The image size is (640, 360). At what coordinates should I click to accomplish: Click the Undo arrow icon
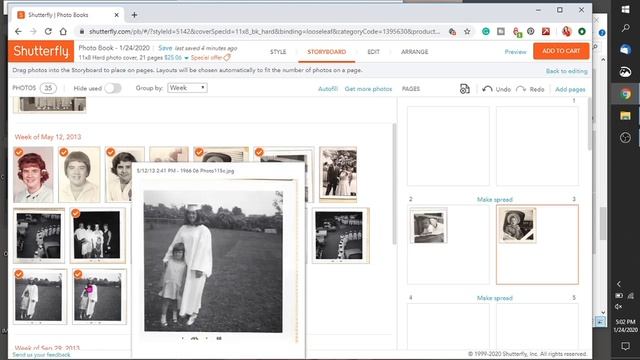(x=487, y=89)
